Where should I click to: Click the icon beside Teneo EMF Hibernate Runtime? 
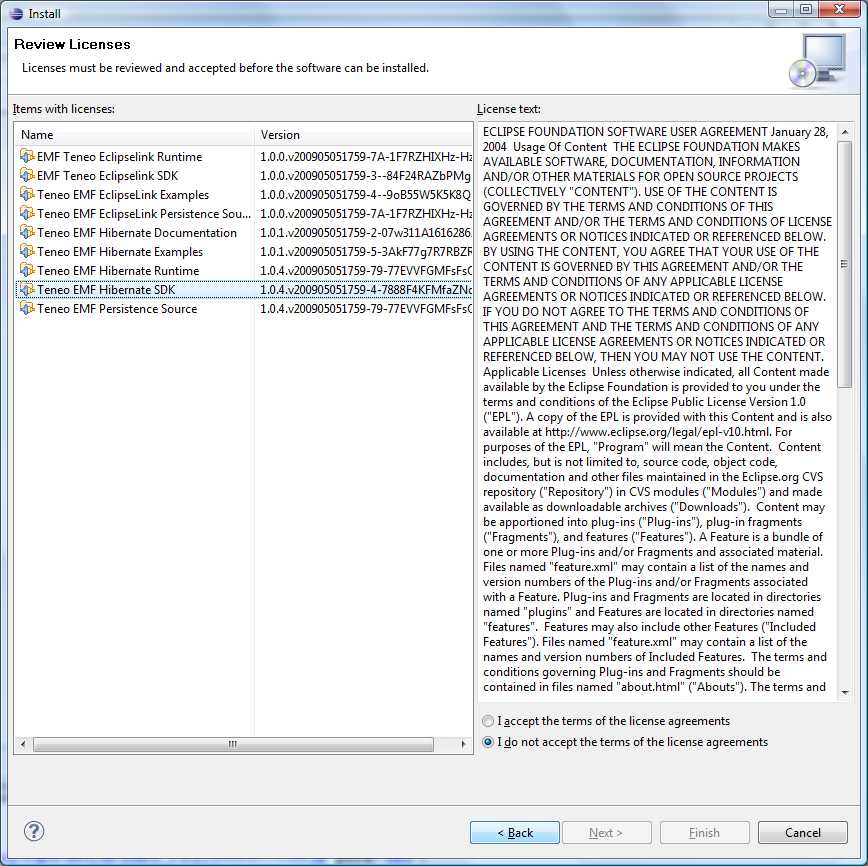27,270
